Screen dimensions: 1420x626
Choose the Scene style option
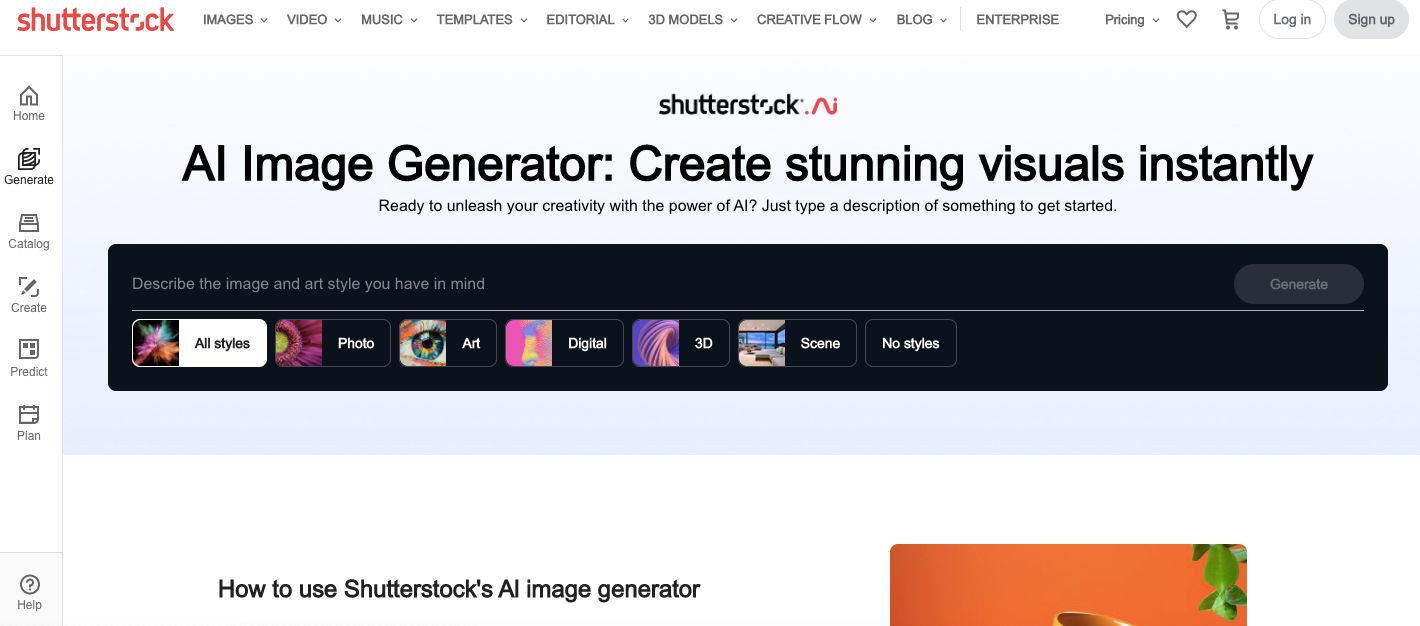797,343
